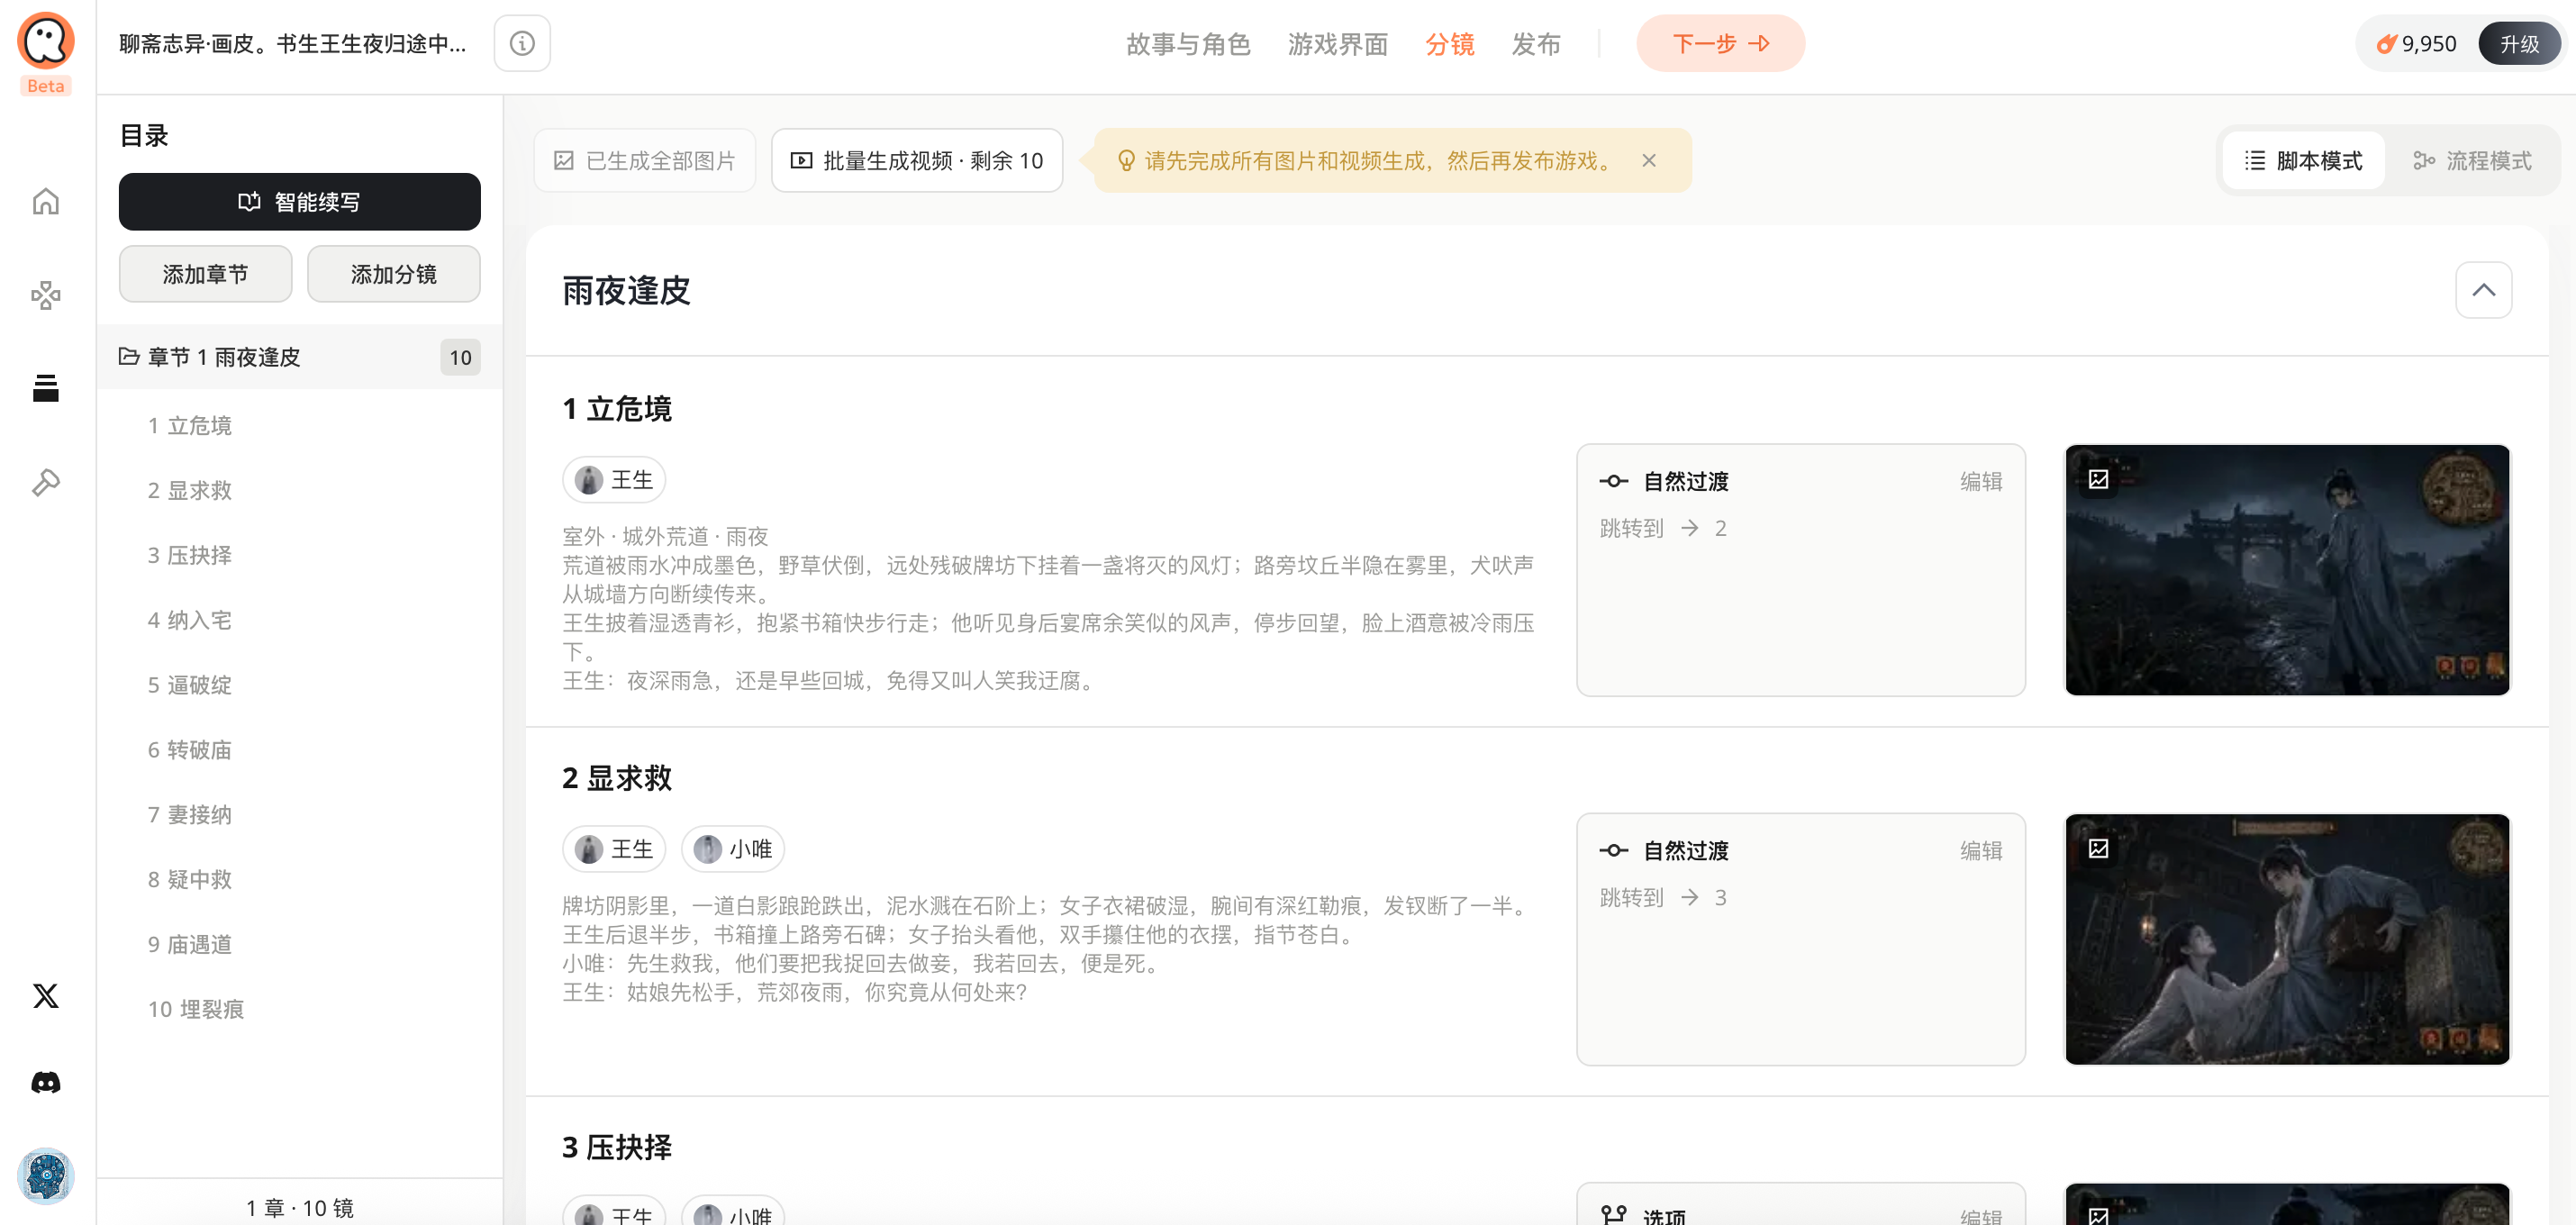Click the 添加分镜 button
This screenshot has height=1225, width=2576.
coord(393,274)
